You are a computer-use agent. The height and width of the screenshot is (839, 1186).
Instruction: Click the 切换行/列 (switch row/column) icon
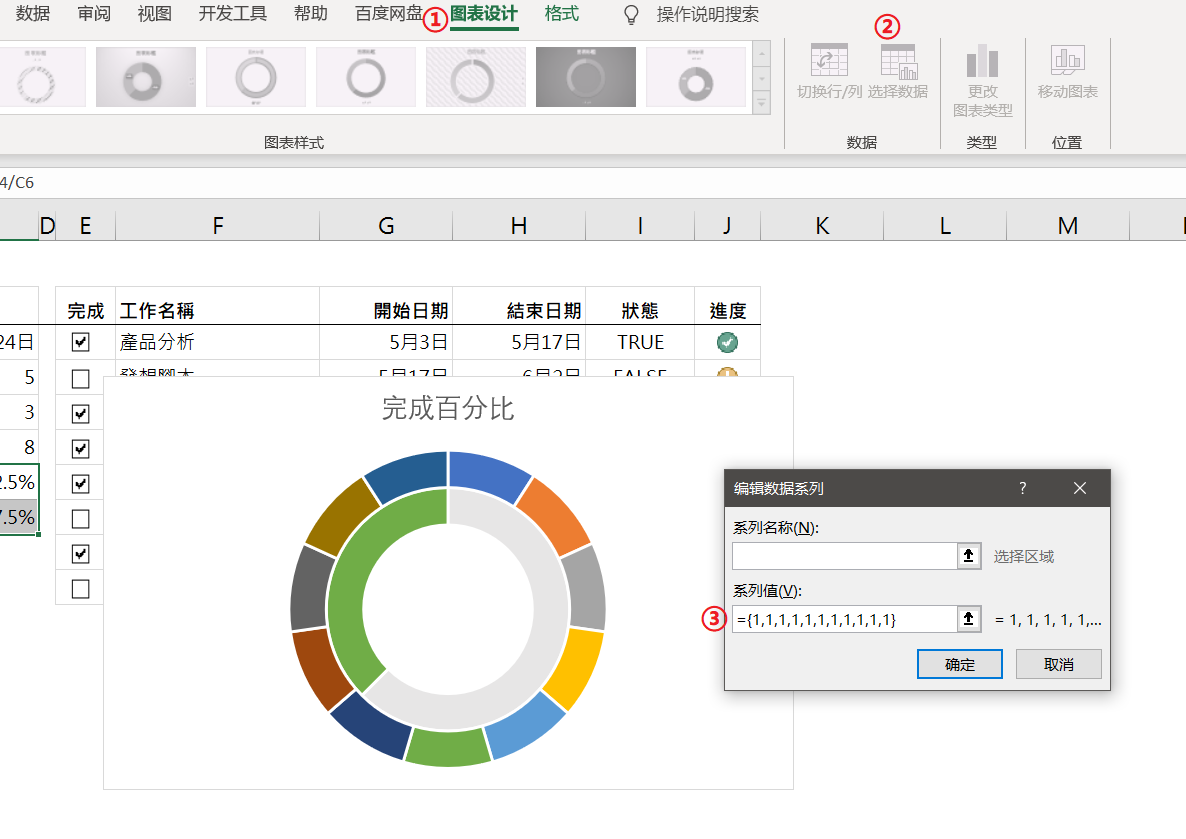pos(829,61)
